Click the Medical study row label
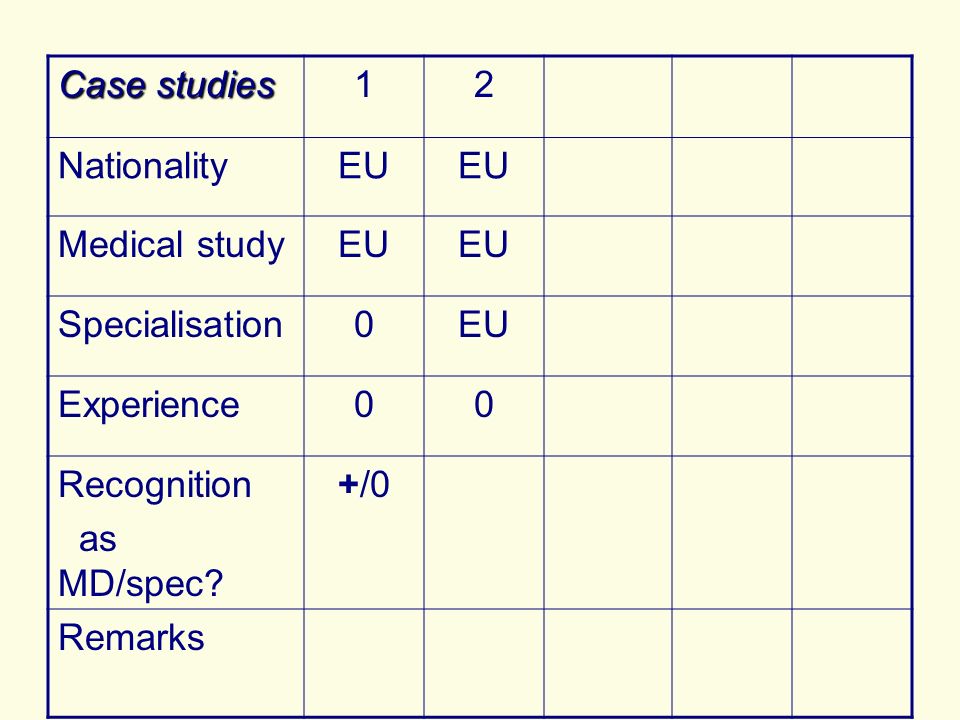Viewport: 960px width, 720px height. point(176,256)
